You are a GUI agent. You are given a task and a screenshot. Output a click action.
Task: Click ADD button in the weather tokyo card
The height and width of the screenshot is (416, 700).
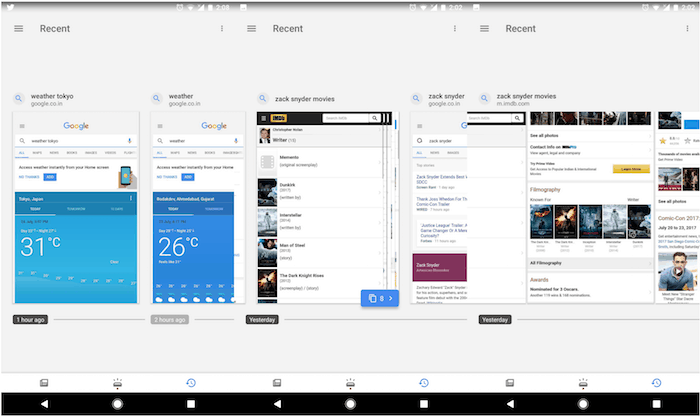click(50, 177)
